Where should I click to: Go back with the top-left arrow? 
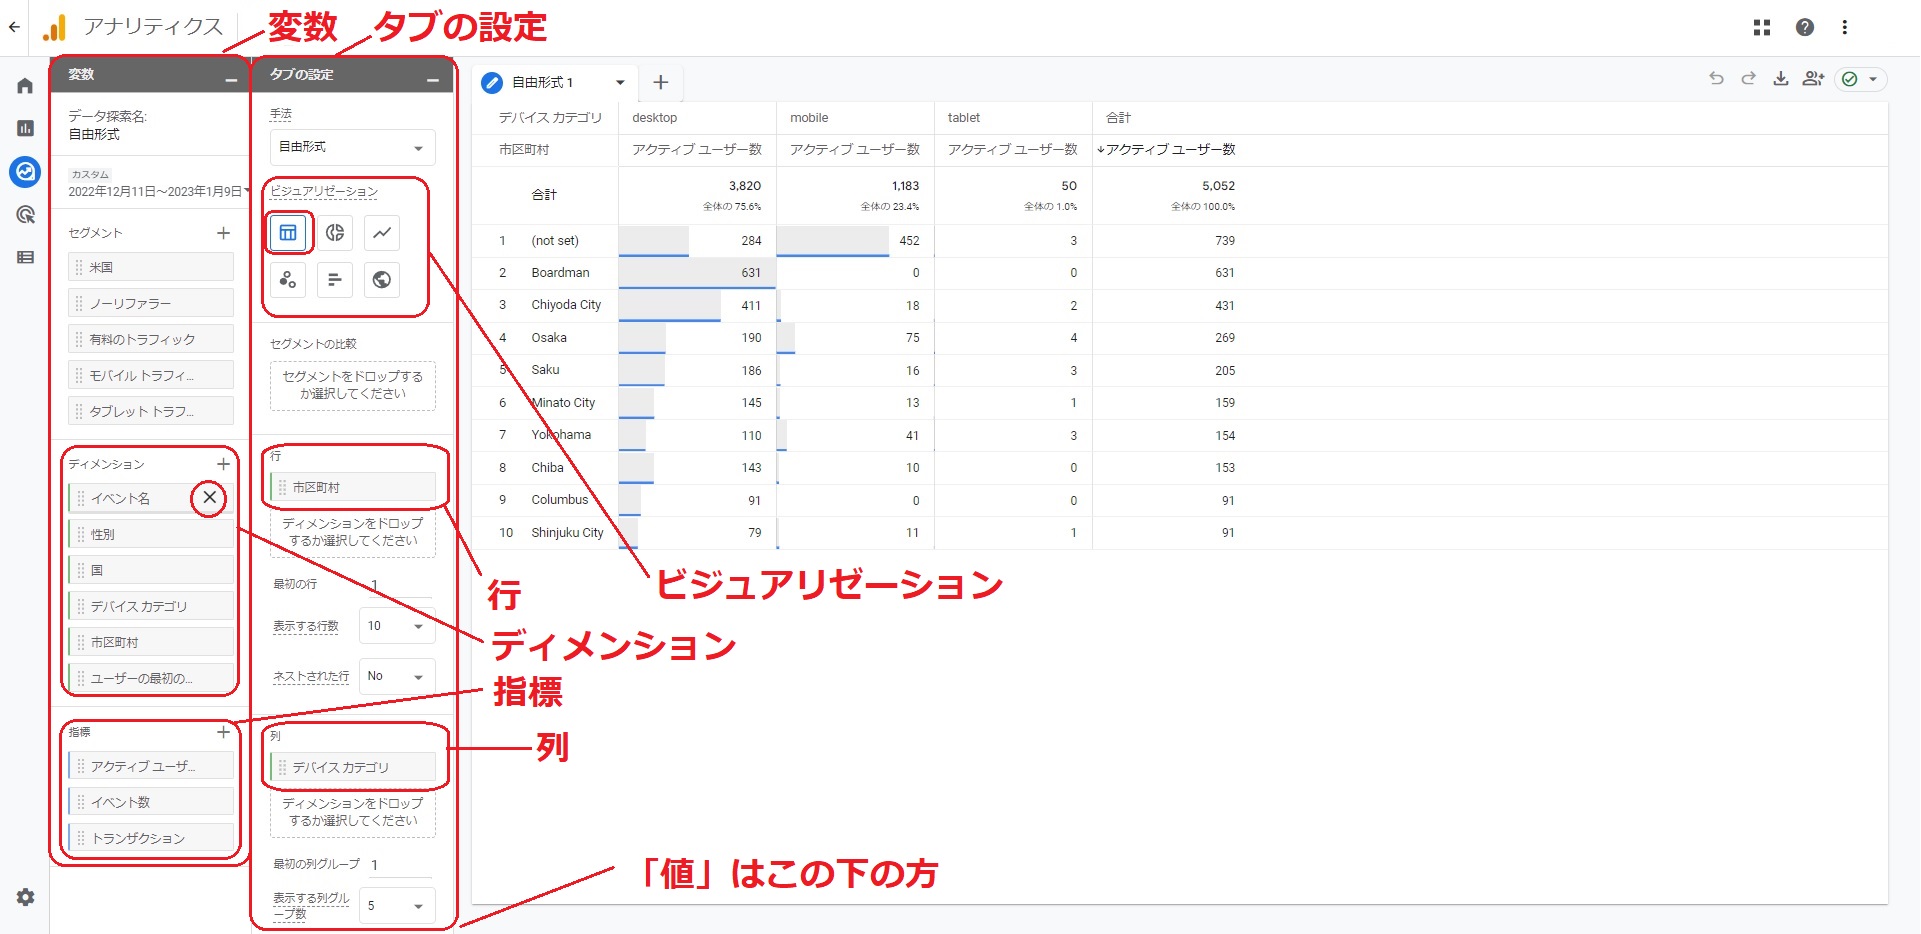[x=14, y=27]
